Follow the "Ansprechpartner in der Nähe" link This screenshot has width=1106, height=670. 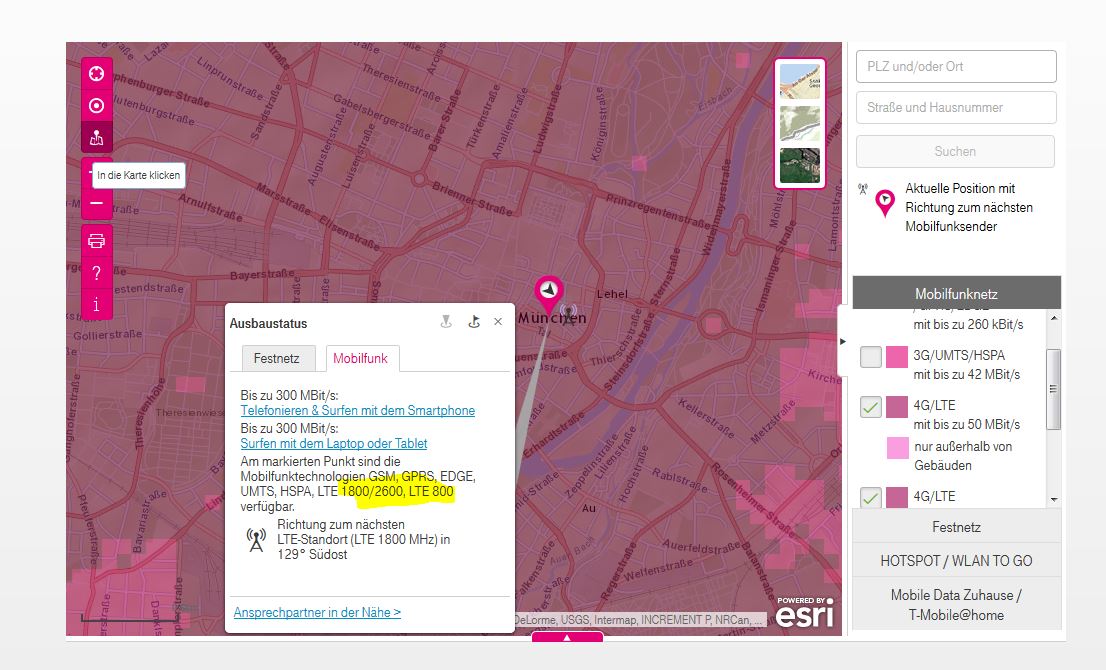pyautogui.click(x=317, y=612)
